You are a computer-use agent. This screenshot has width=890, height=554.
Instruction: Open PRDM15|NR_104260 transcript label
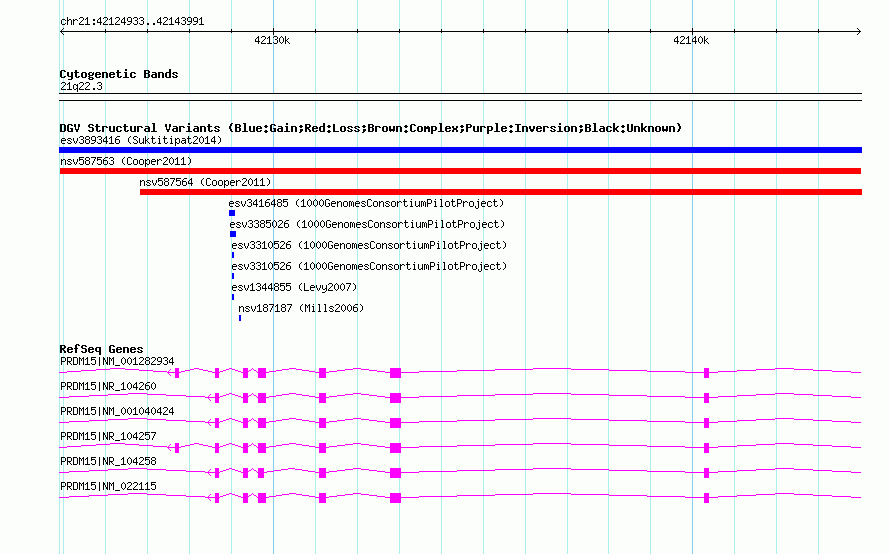coord(108,386)
